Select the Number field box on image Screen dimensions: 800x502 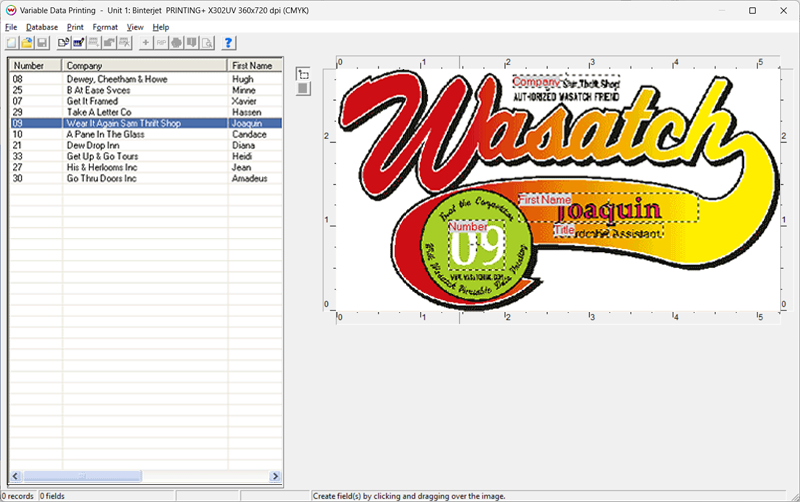click(477, 245)
